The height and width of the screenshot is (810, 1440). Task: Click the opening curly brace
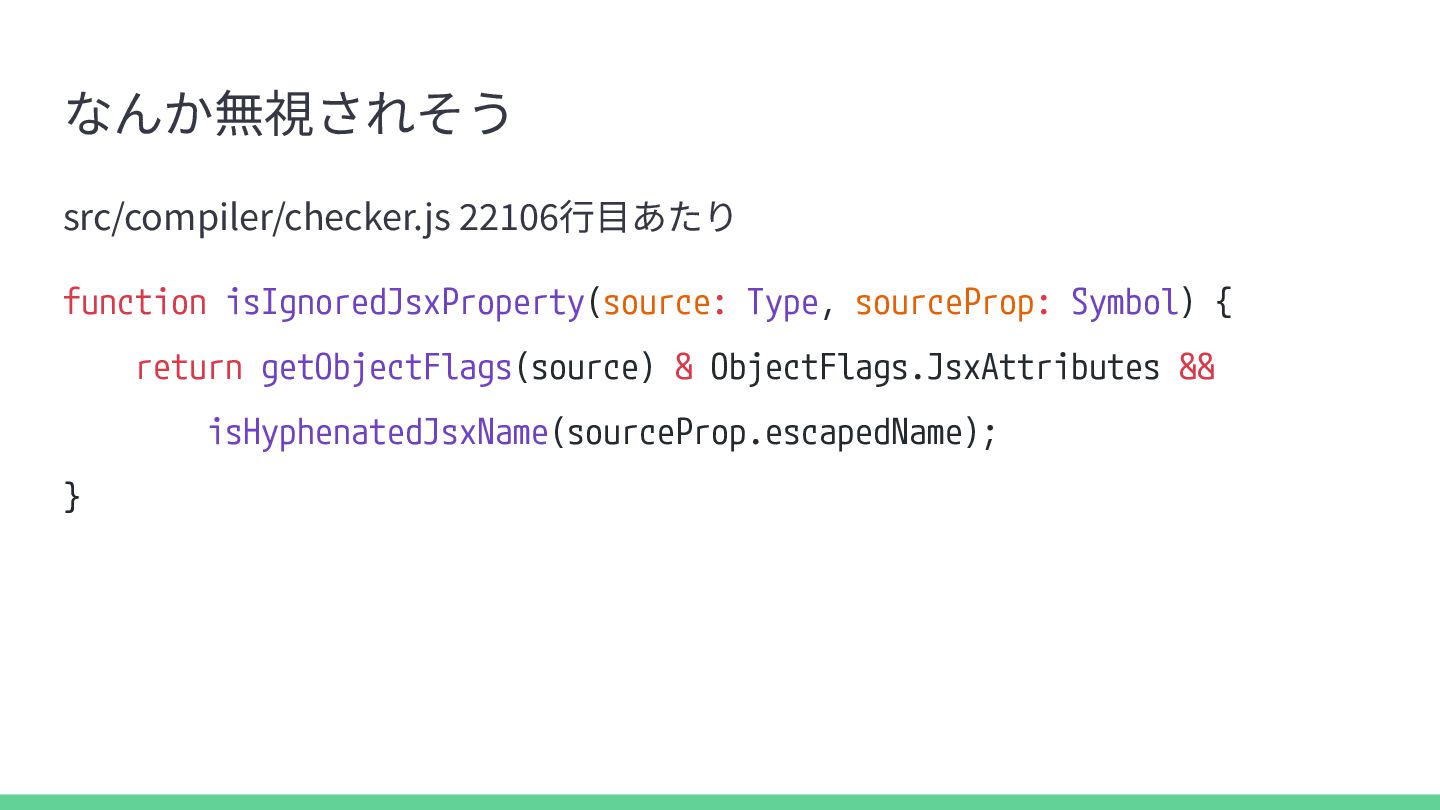click(x=1223, y=302)
